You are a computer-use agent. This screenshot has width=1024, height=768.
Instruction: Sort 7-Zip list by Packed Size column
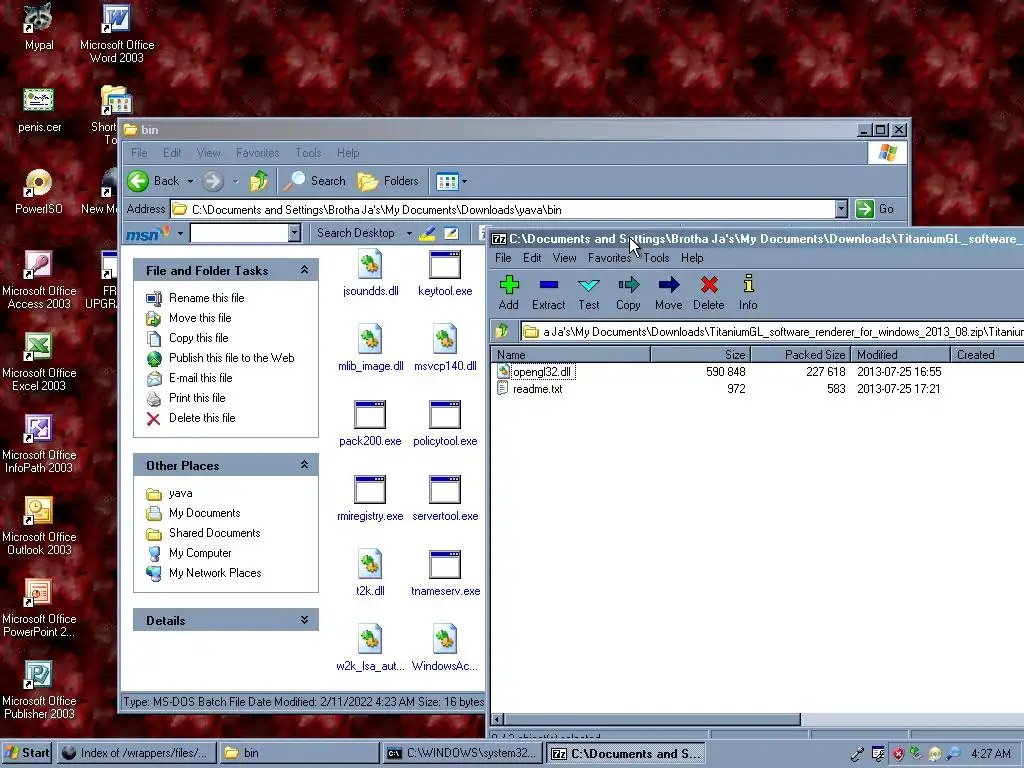(x=800, y=355)
